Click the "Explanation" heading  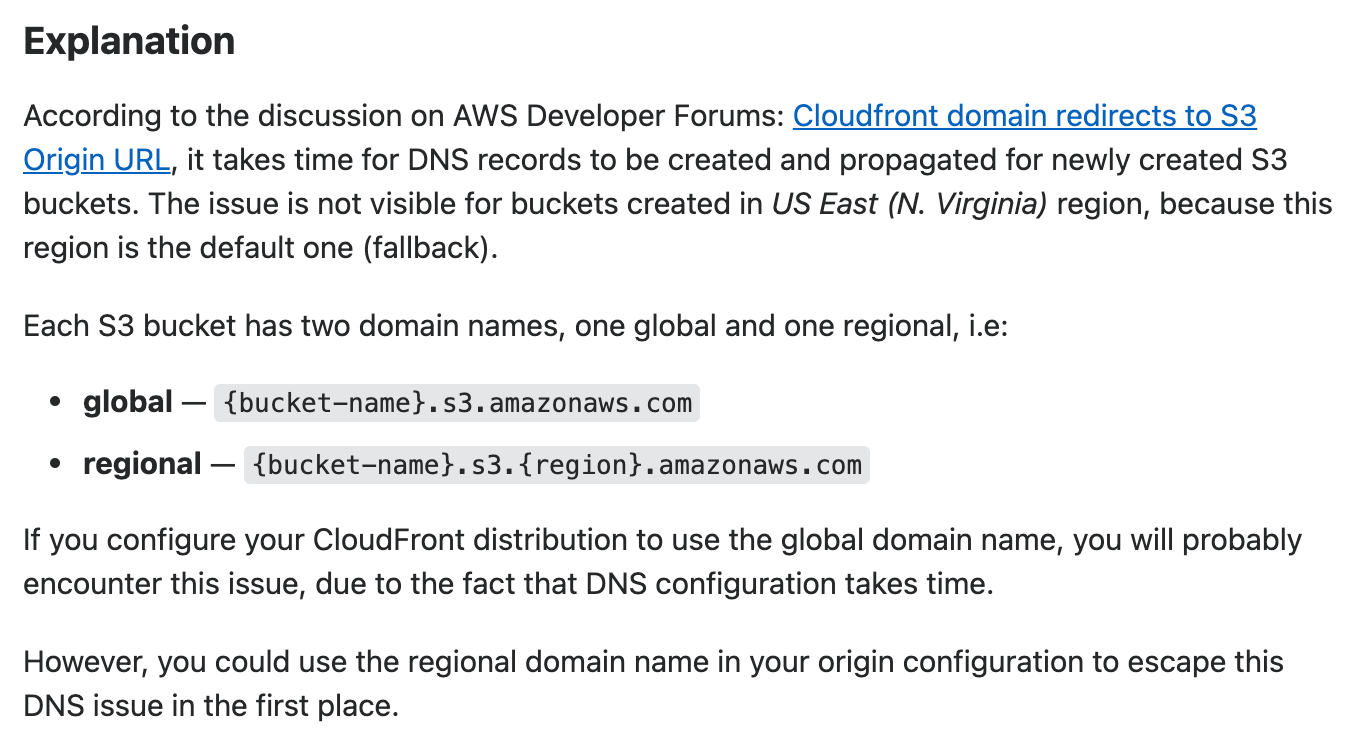pos(129,41)
